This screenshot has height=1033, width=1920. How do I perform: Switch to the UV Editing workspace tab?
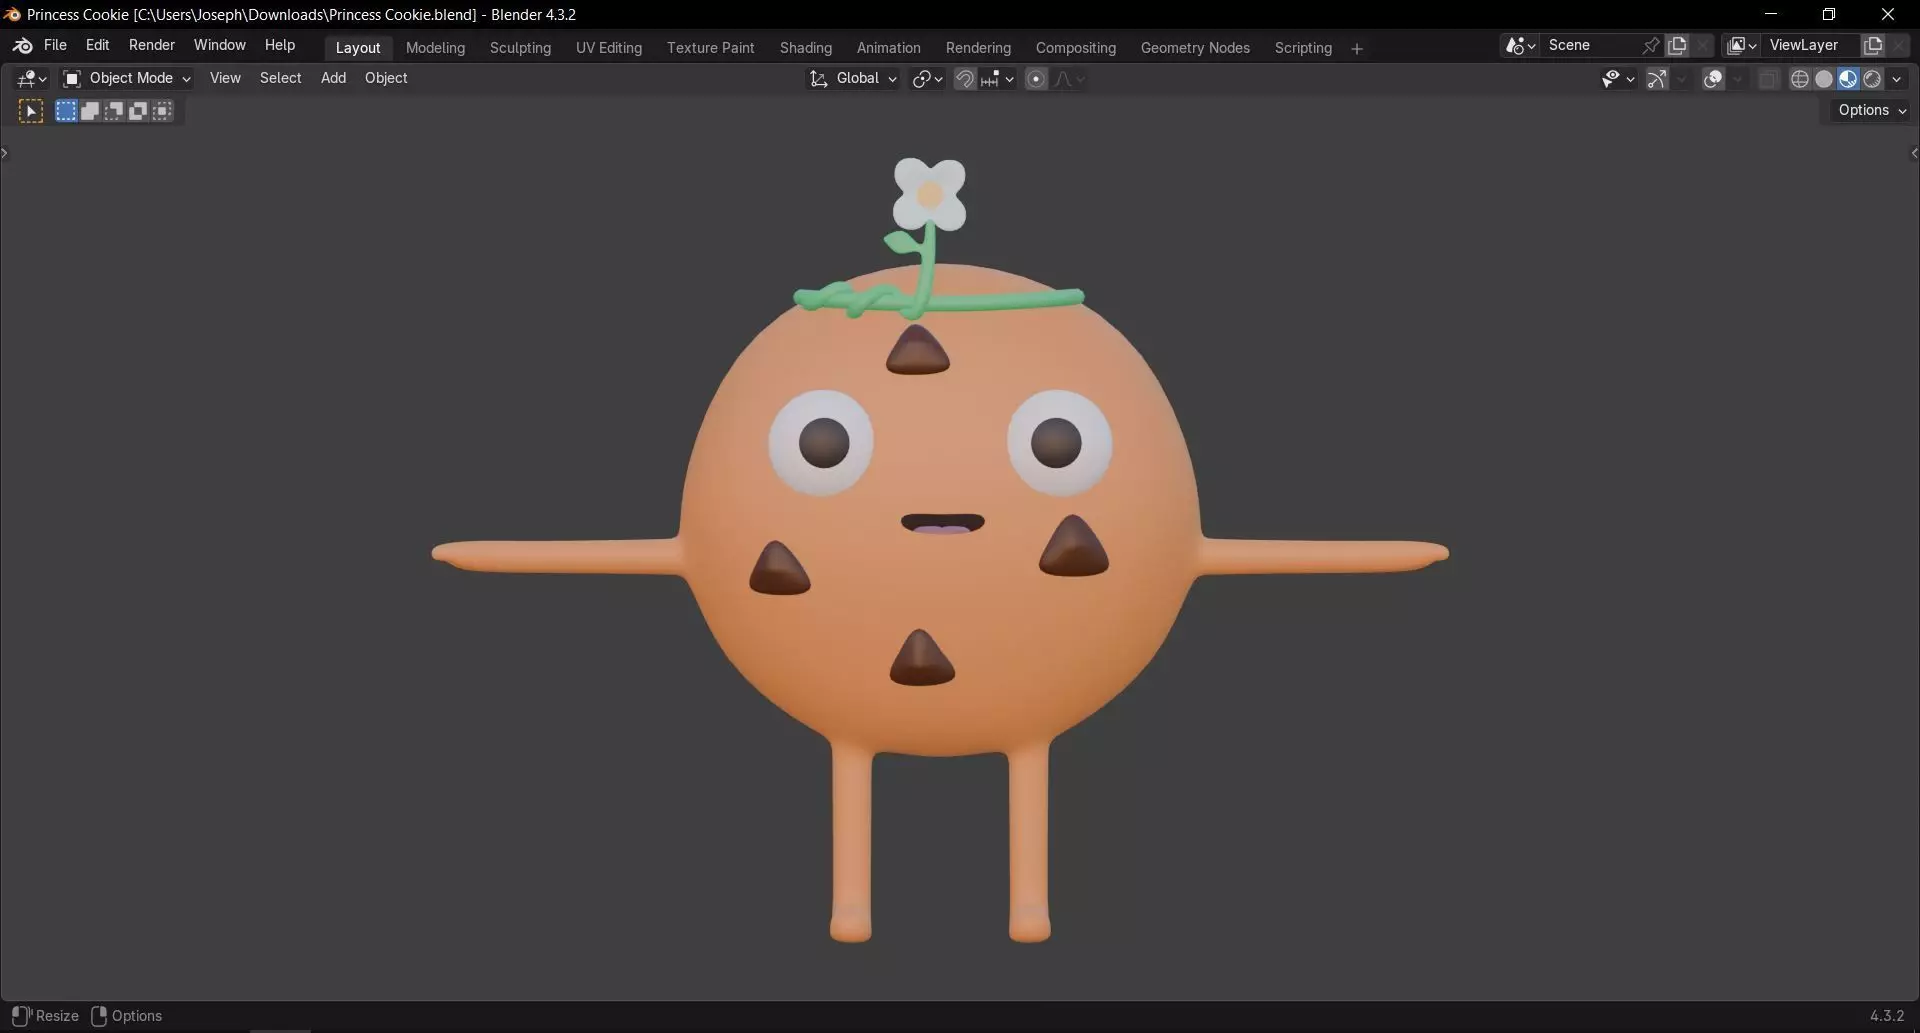tap(608, 48)
